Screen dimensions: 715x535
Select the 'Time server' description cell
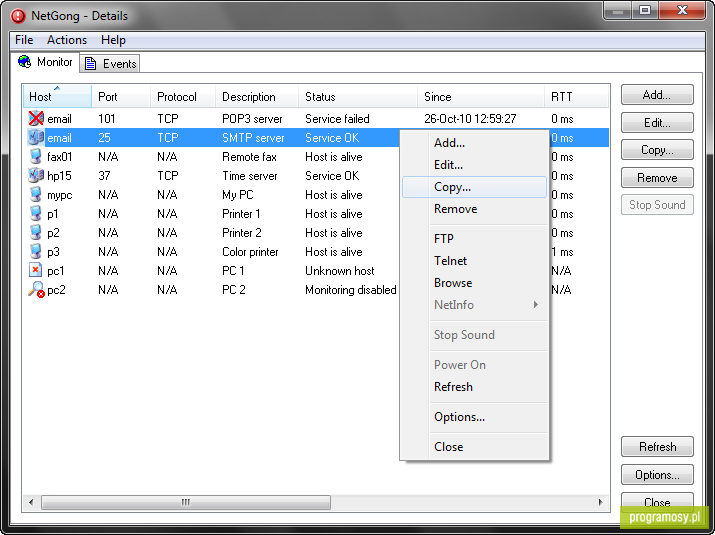point(249,176)
